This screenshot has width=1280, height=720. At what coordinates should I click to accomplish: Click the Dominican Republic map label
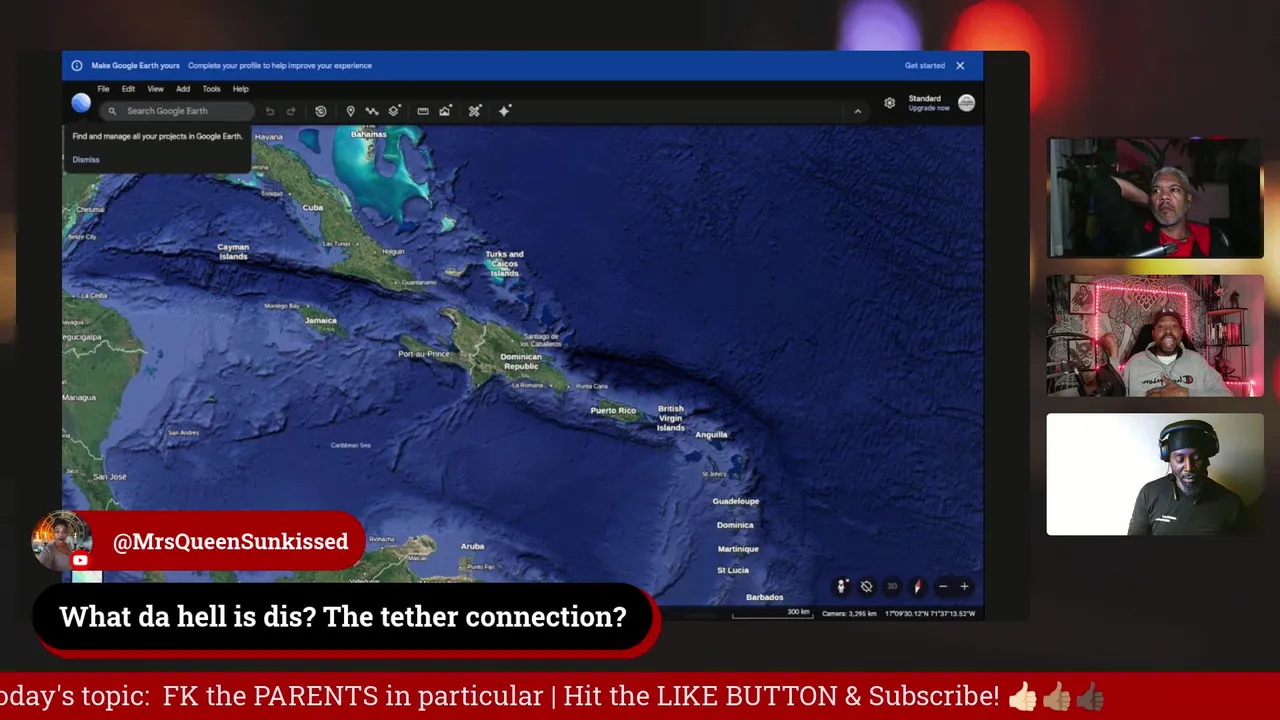coord(521,361)
